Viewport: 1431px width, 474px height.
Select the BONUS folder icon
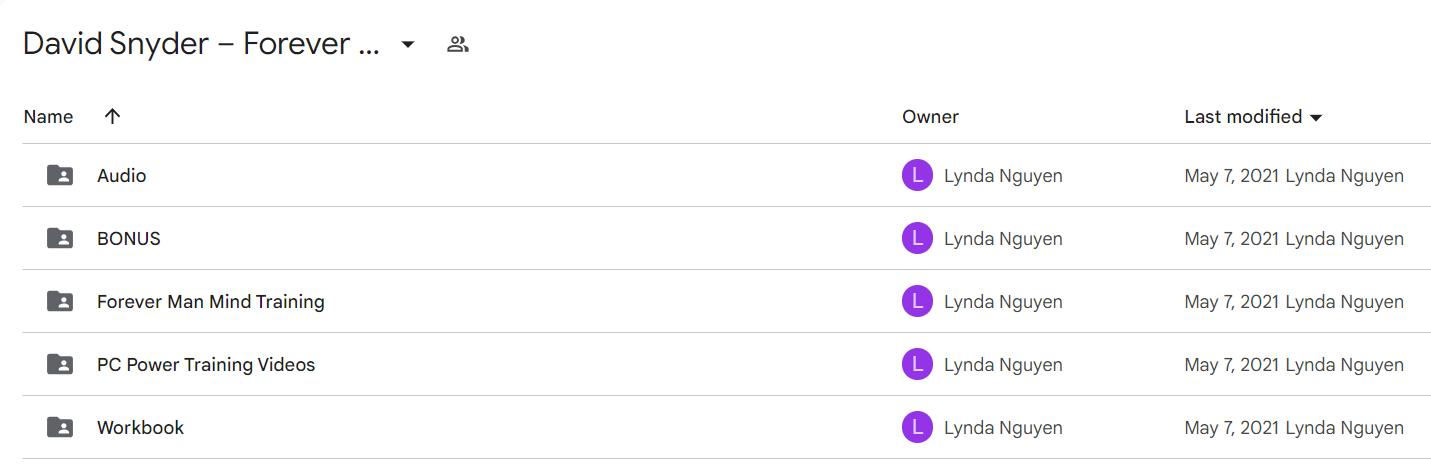(60, 238)
